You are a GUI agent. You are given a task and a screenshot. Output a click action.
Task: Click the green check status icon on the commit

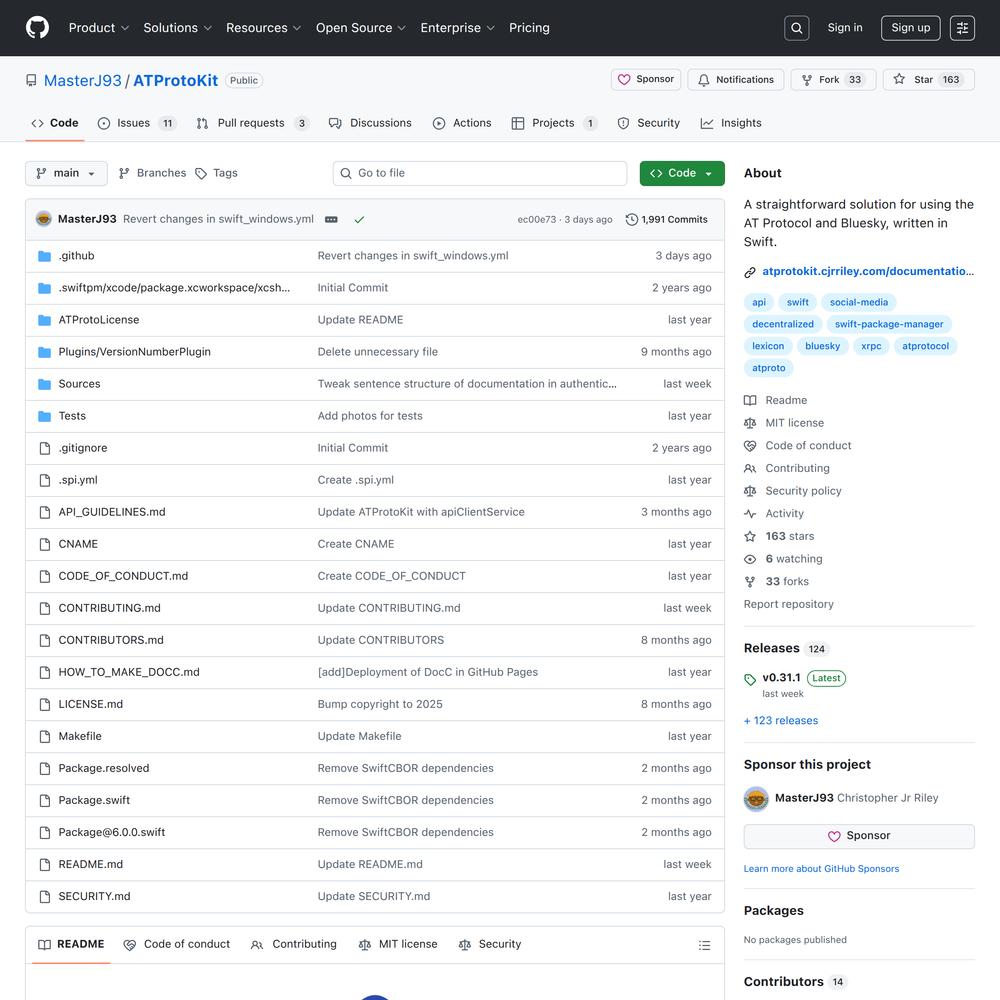(x=359, y=219)
